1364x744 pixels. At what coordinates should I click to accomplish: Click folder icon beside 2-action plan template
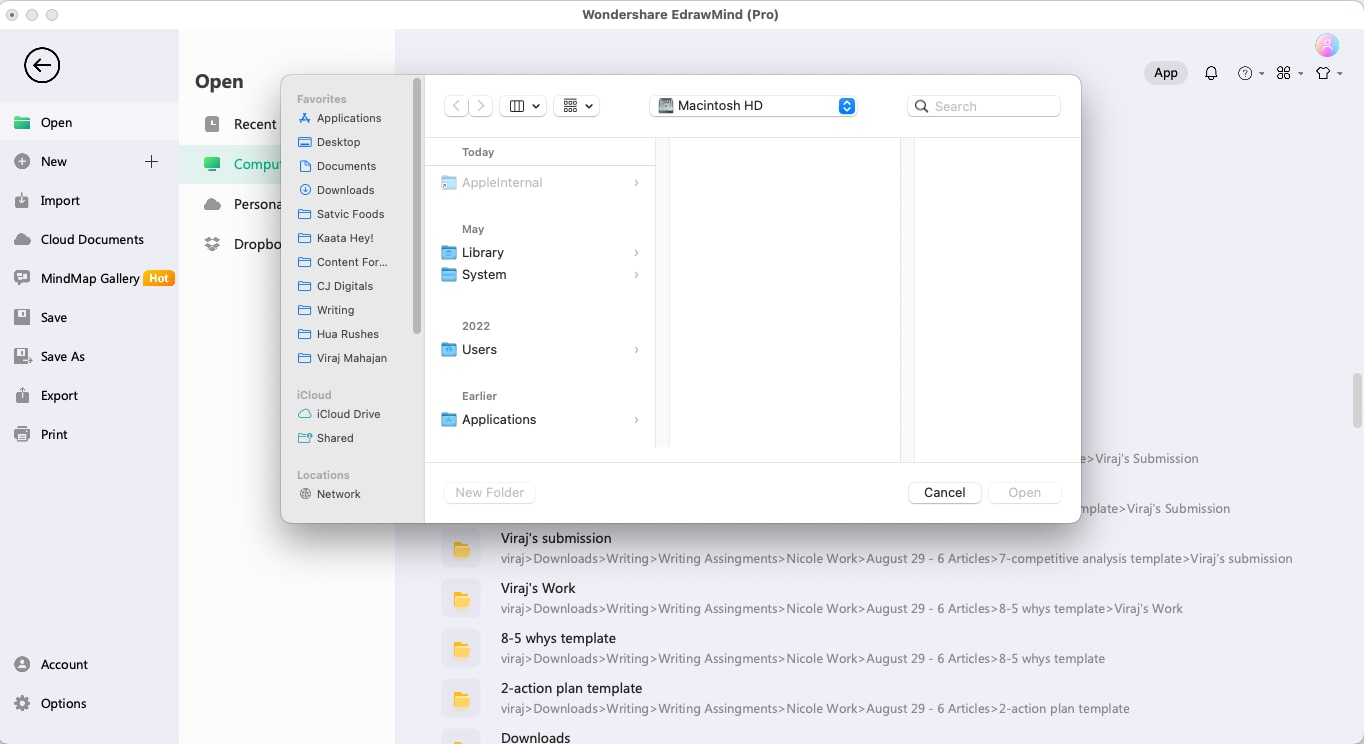coord(461,698)
